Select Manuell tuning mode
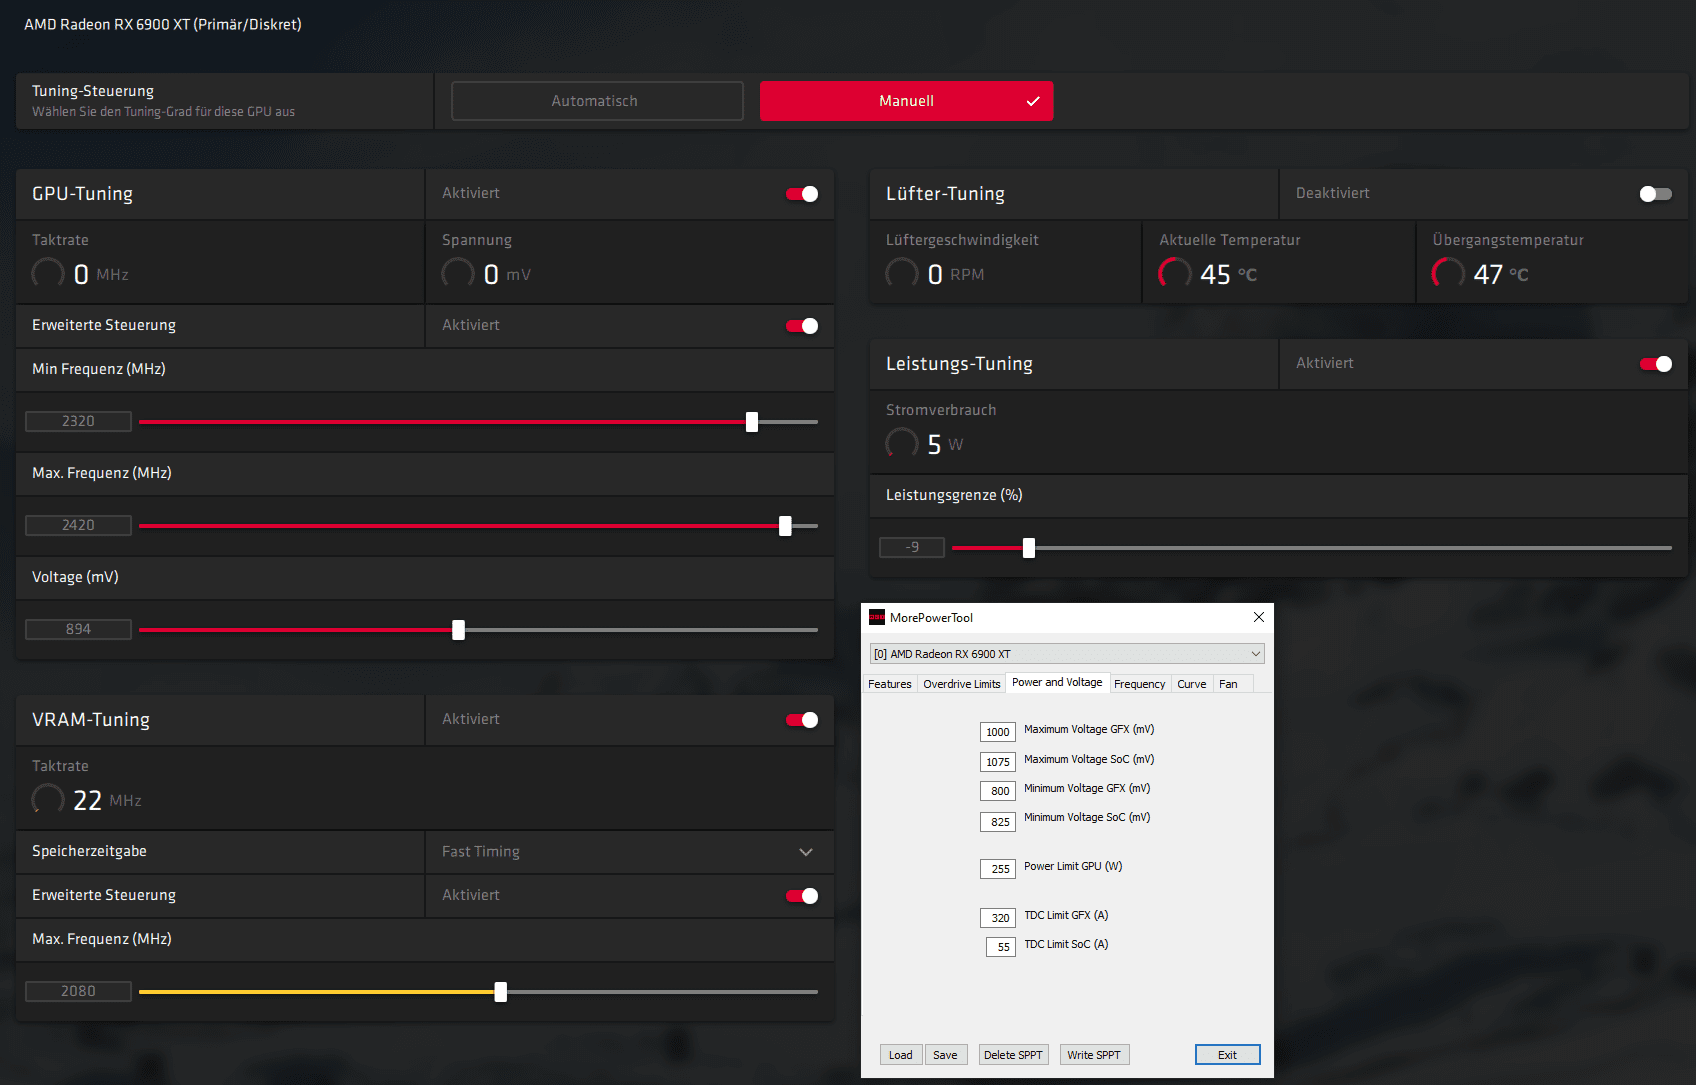The width and height of the screenshot is (1696, 1085). tap(906, 101)
